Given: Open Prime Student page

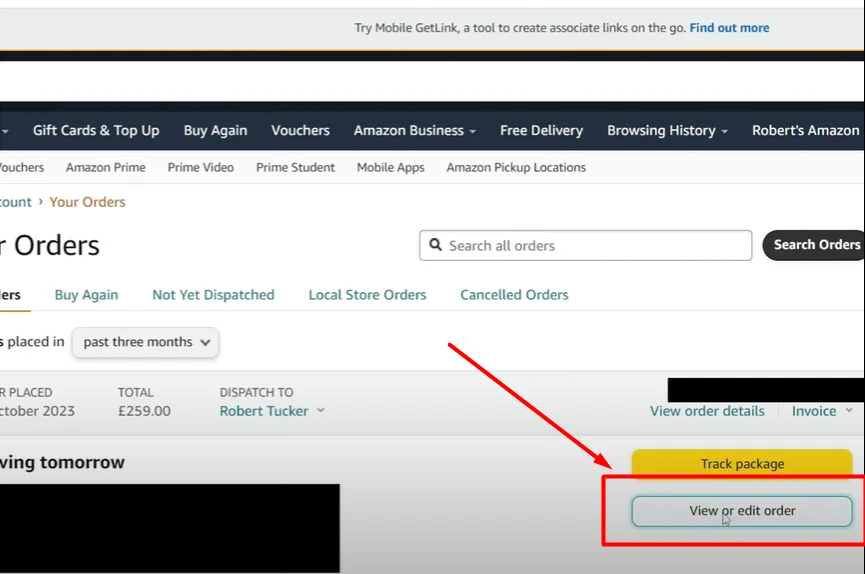Looking at the screenshot, I should (295, 167).
